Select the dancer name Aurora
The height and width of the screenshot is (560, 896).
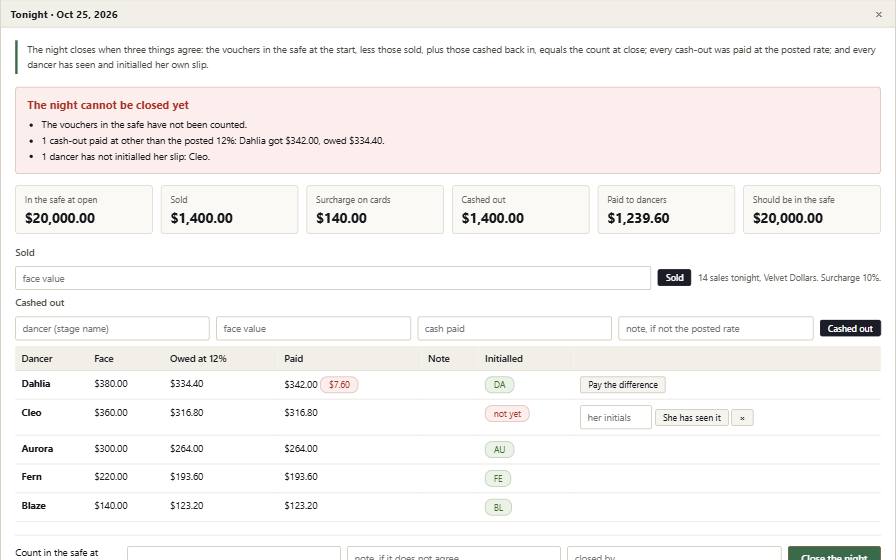point(37,449)
